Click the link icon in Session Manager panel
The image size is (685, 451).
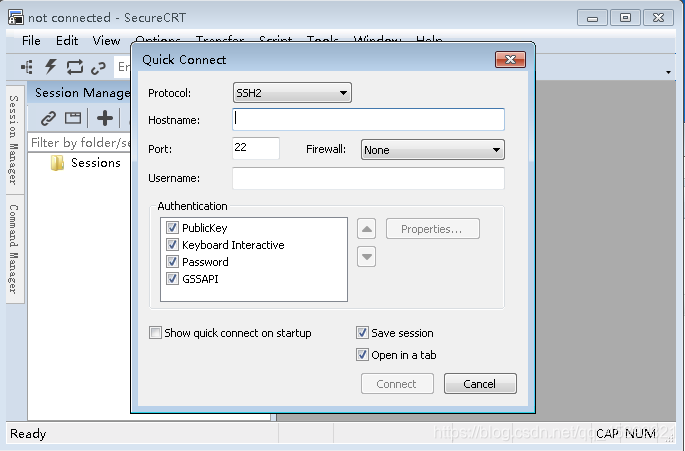pyautogui.click(x=48, y=118)
